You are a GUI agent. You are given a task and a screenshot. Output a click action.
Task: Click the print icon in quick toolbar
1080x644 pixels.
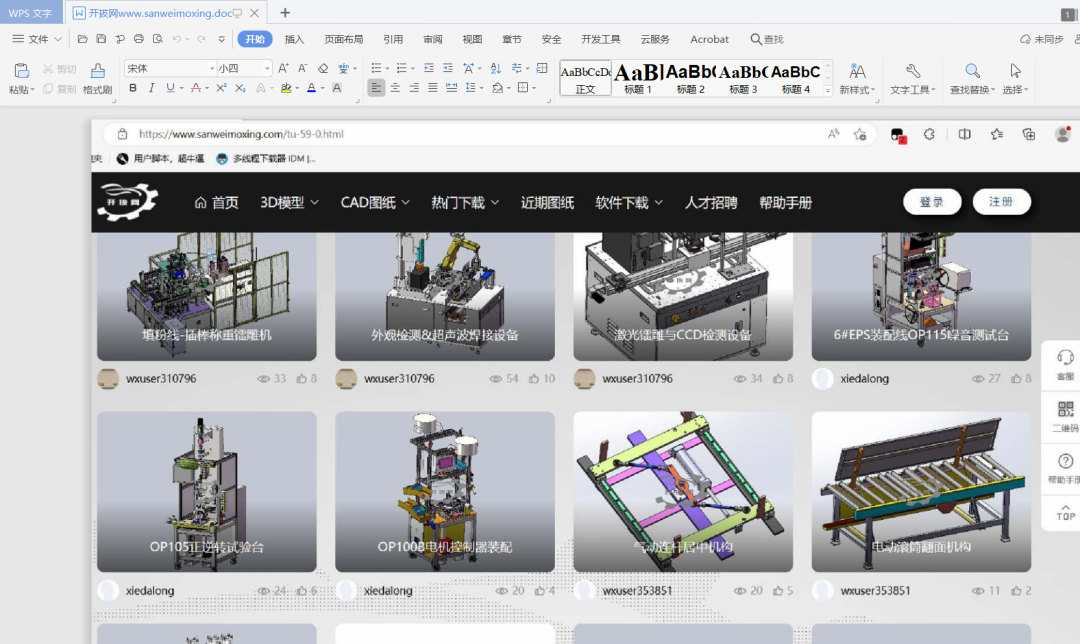(138, 39)
